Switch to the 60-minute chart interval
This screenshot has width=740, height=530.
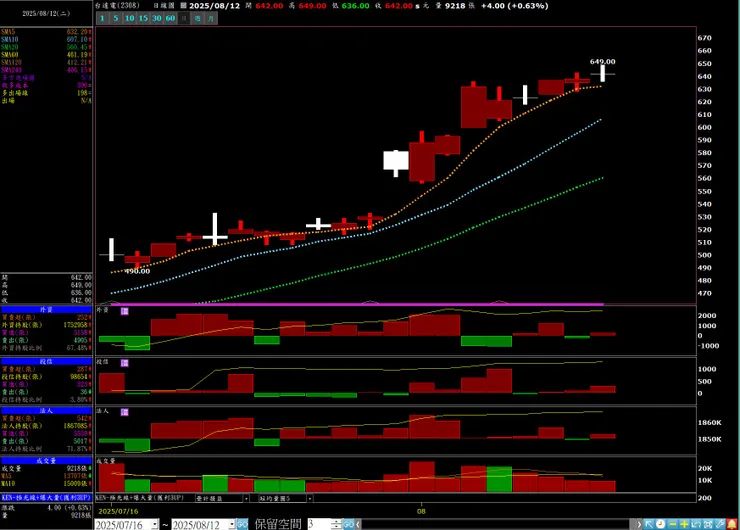coord(170,18)
